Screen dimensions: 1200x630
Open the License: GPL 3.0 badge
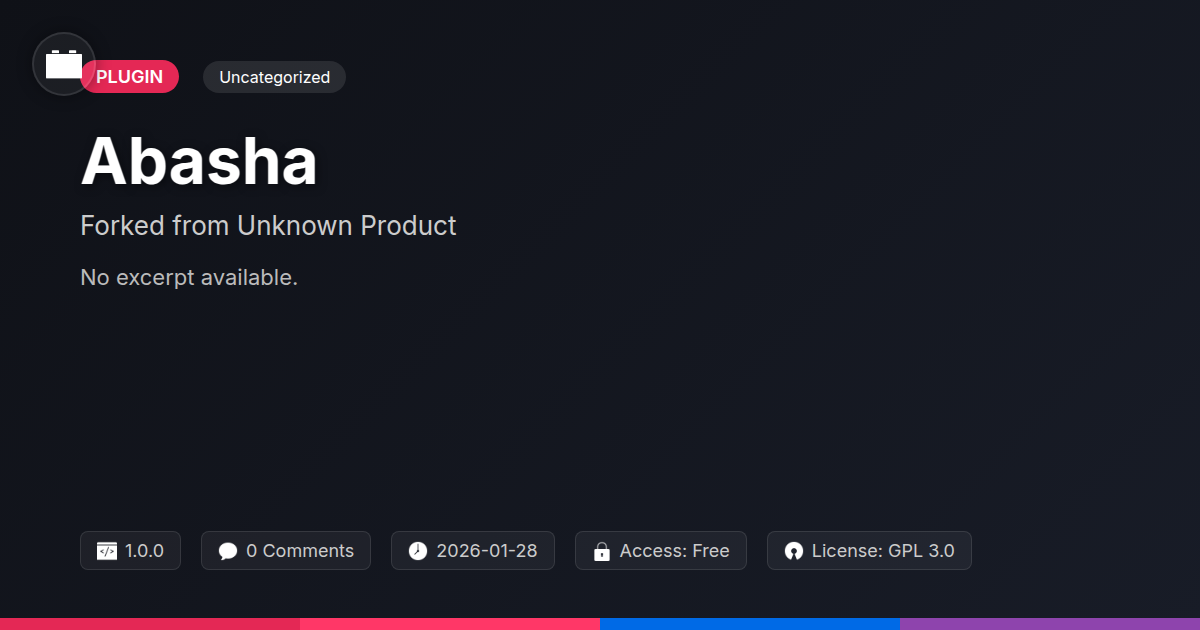[x=869, y=551]
